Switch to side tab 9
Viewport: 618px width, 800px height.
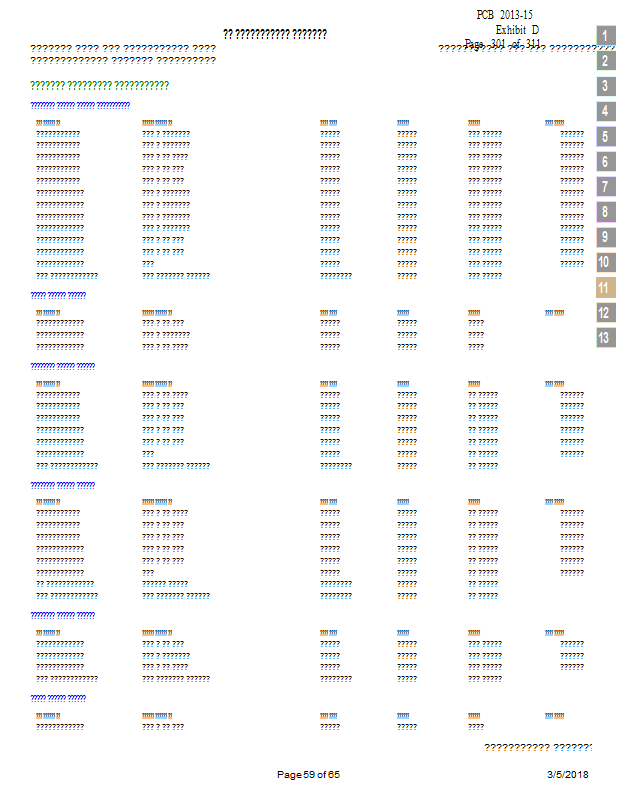[605, 237]
